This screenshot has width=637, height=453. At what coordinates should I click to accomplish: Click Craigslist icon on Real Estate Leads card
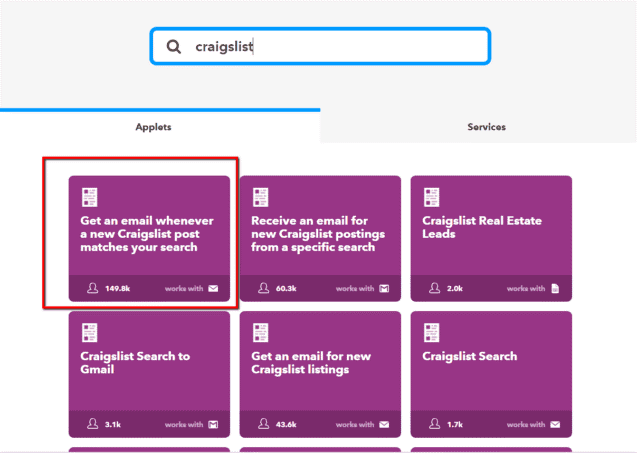pos(431,197)
